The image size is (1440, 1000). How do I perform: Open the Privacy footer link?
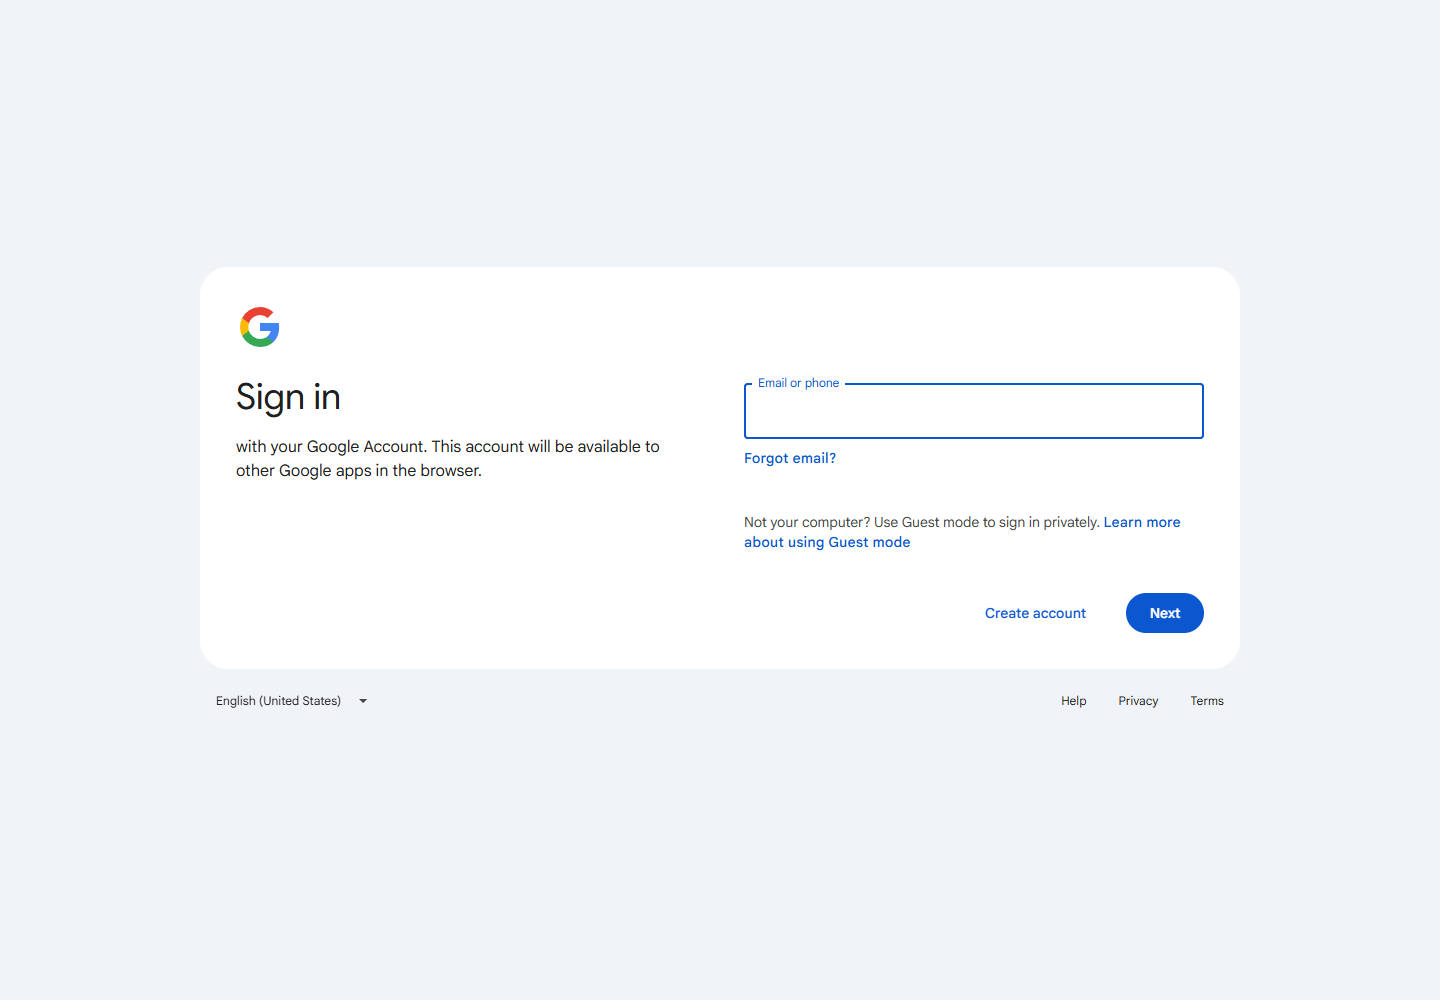click(1138, 701)
